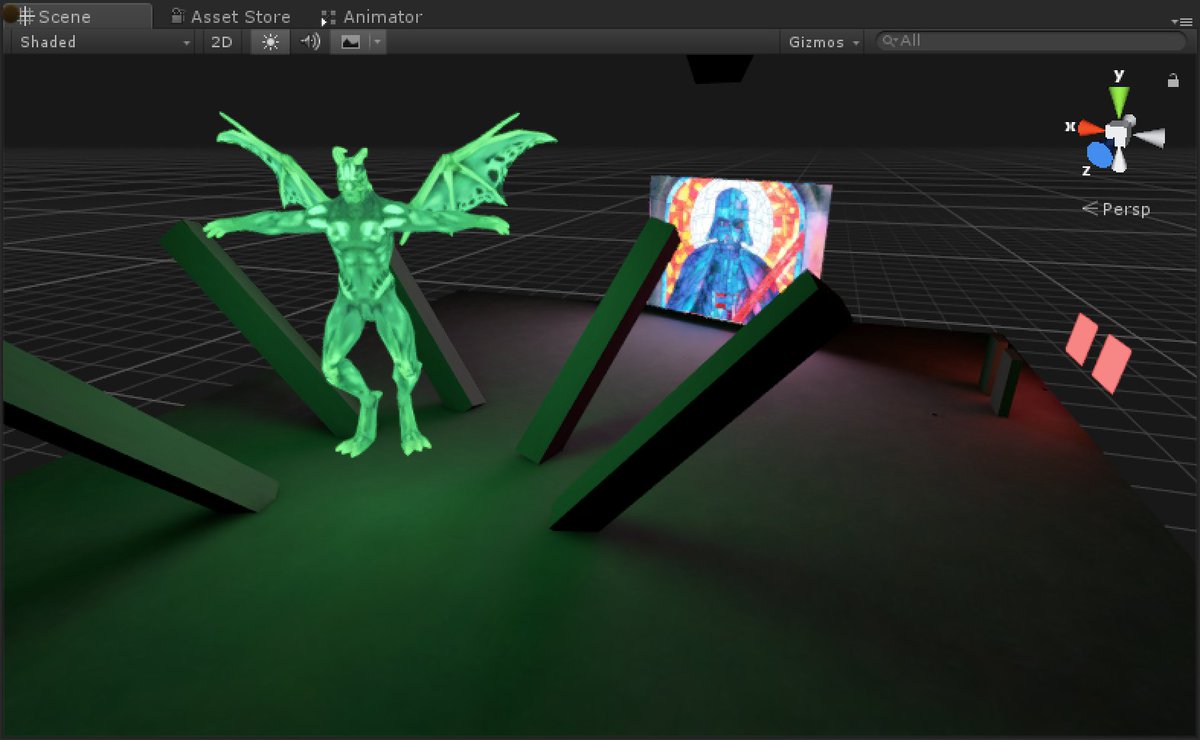This screenshot has height=740, width=1200.
Task: Toggle scene lighting sun icon
Action: [x=270, y=42]
